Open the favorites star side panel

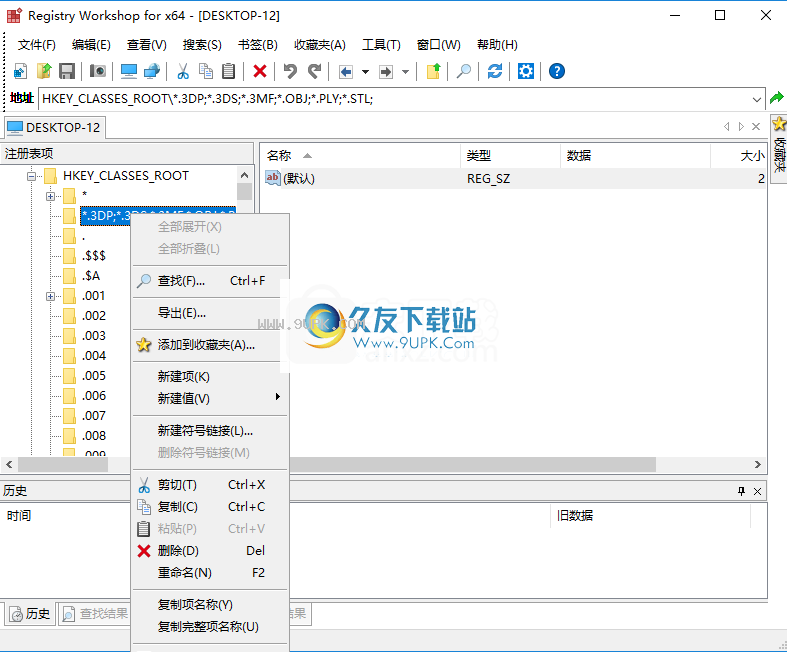point(779,148)
